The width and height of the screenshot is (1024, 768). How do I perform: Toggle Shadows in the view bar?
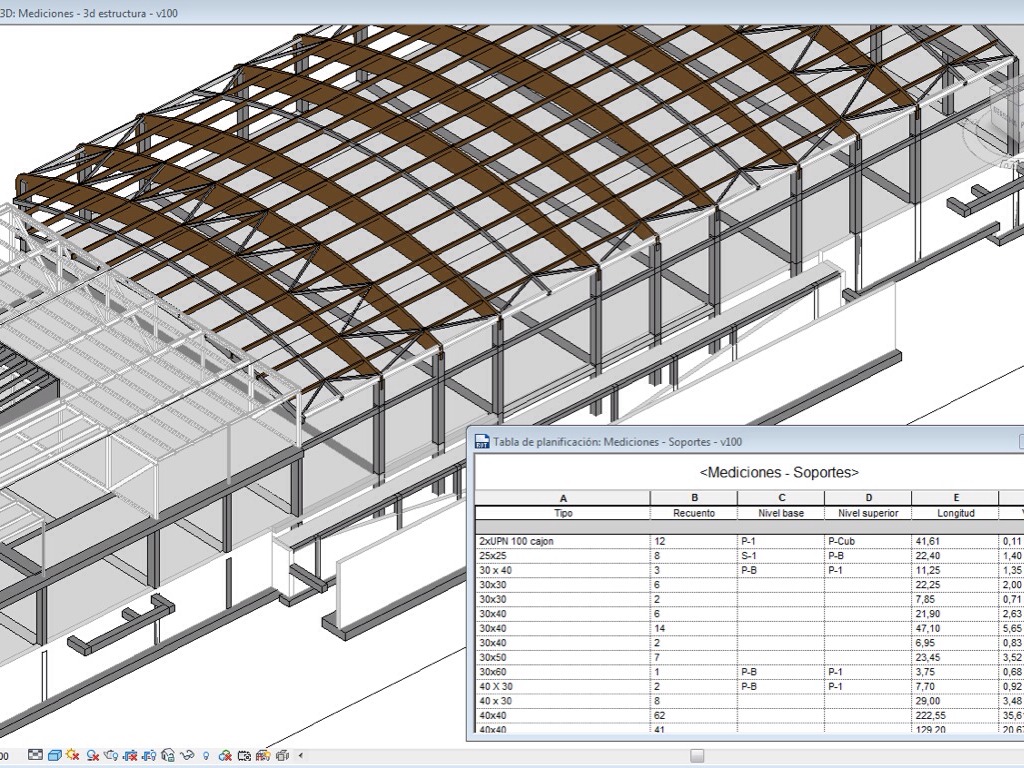click(x=93, y=755)
